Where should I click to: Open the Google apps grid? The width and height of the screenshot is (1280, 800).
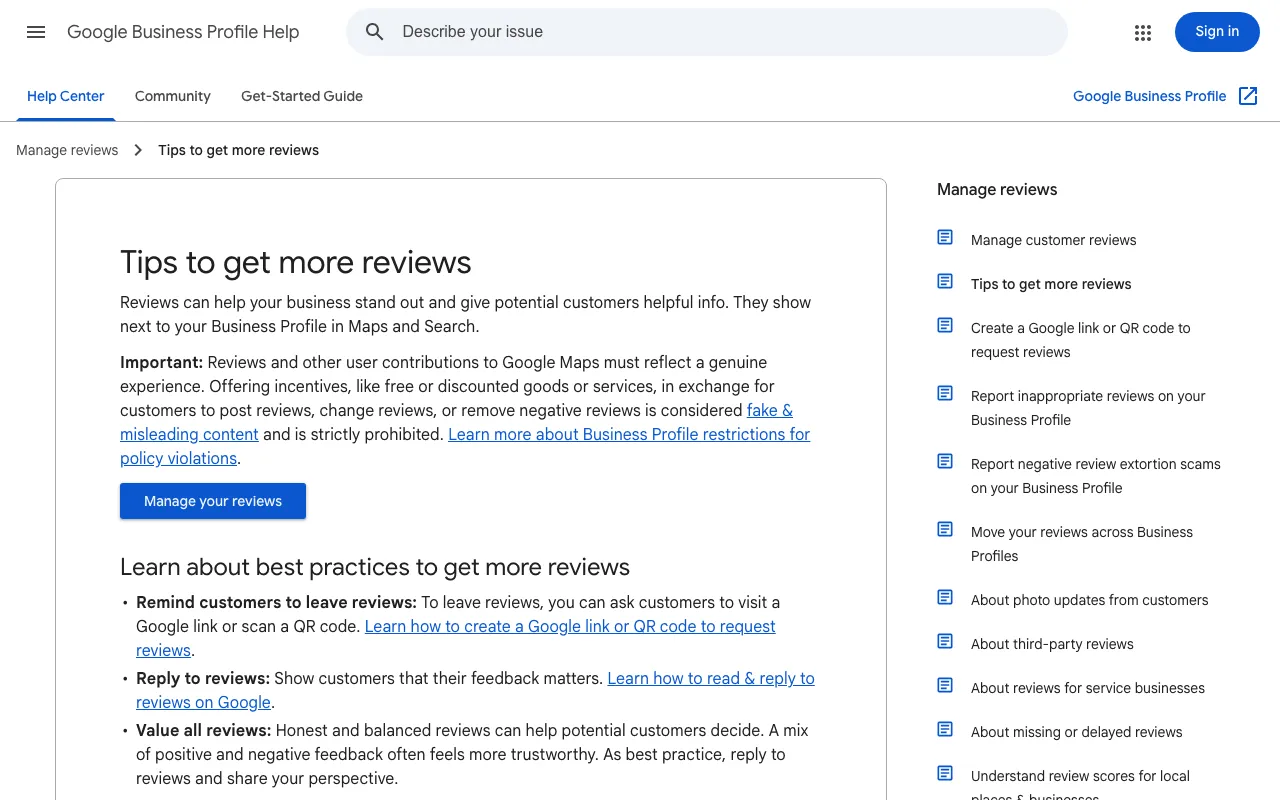click(1143, 32)
